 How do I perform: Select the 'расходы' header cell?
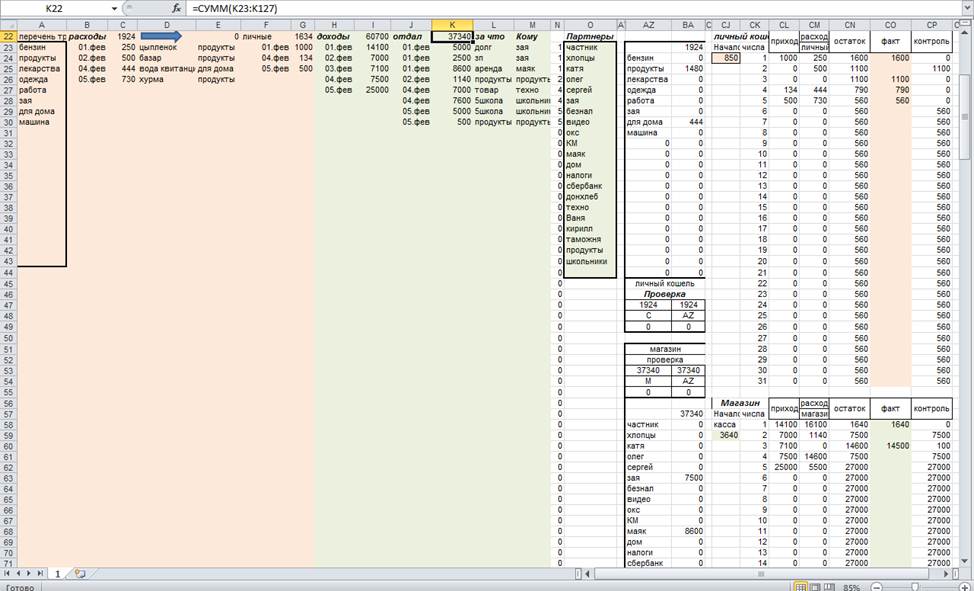[x=87, y=37]
